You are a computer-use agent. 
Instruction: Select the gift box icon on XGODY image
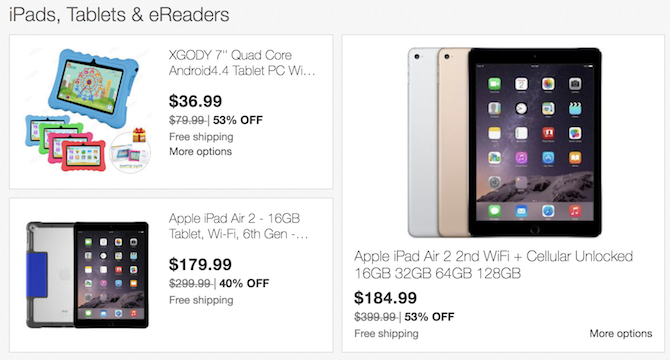(139, 135)
